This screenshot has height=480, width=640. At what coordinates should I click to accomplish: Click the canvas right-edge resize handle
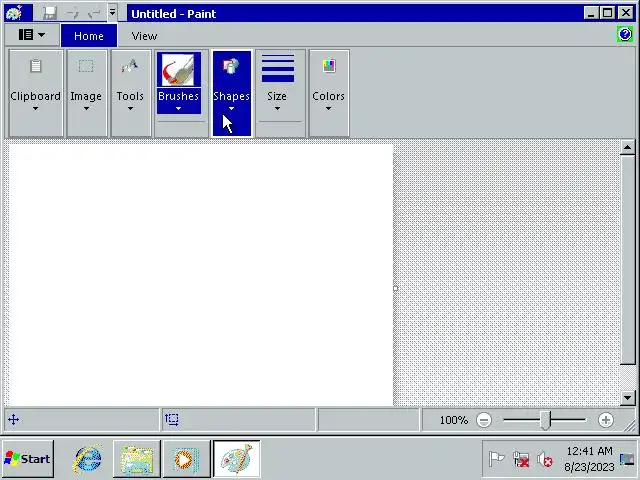[x=395, y=288]
